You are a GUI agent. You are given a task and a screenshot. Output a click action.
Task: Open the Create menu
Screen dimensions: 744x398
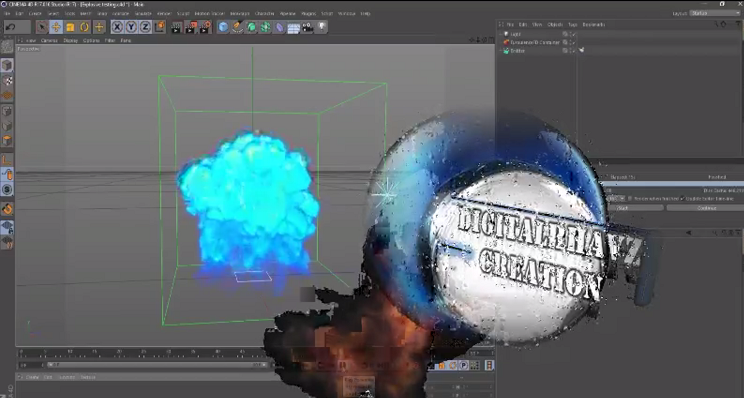pyautogui.click(x=35, y=14)
